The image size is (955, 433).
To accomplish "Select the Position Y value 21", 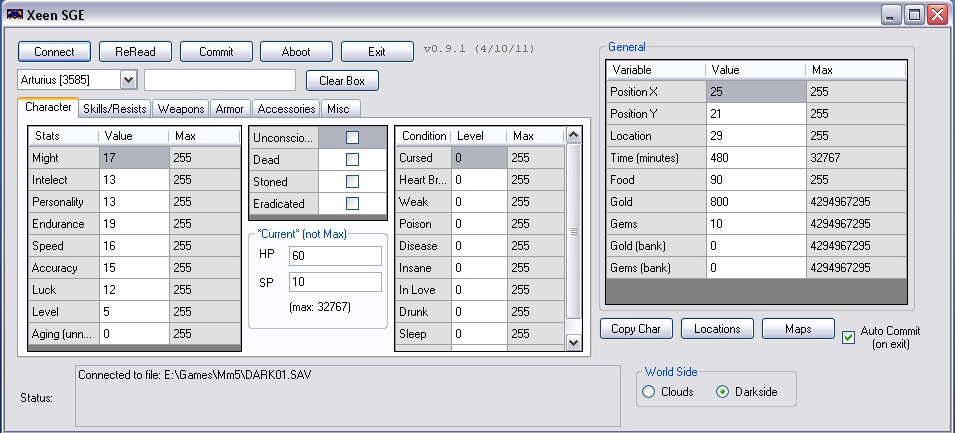I will pyautogui.click(x=756, y=114).
